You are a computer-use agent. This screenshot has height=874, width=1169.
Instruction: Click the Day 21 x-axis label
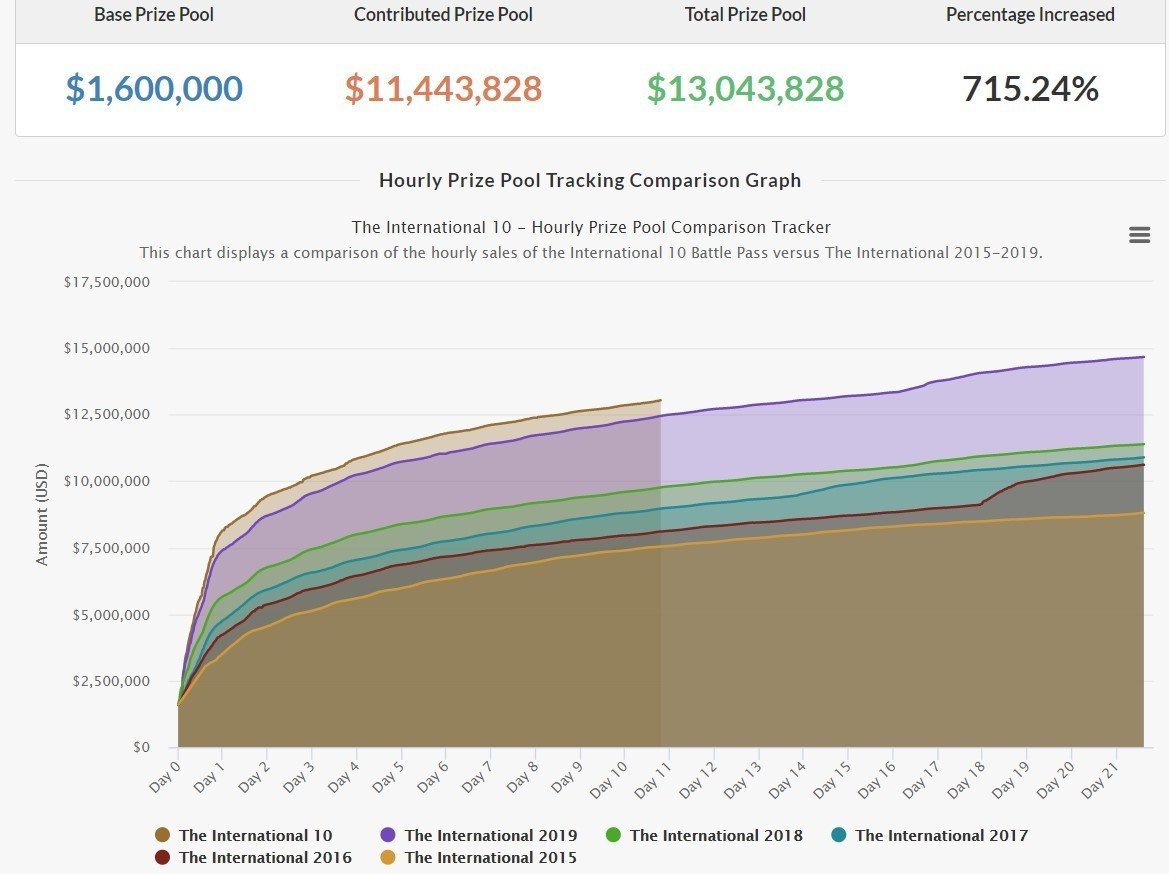click(1100, 780)
